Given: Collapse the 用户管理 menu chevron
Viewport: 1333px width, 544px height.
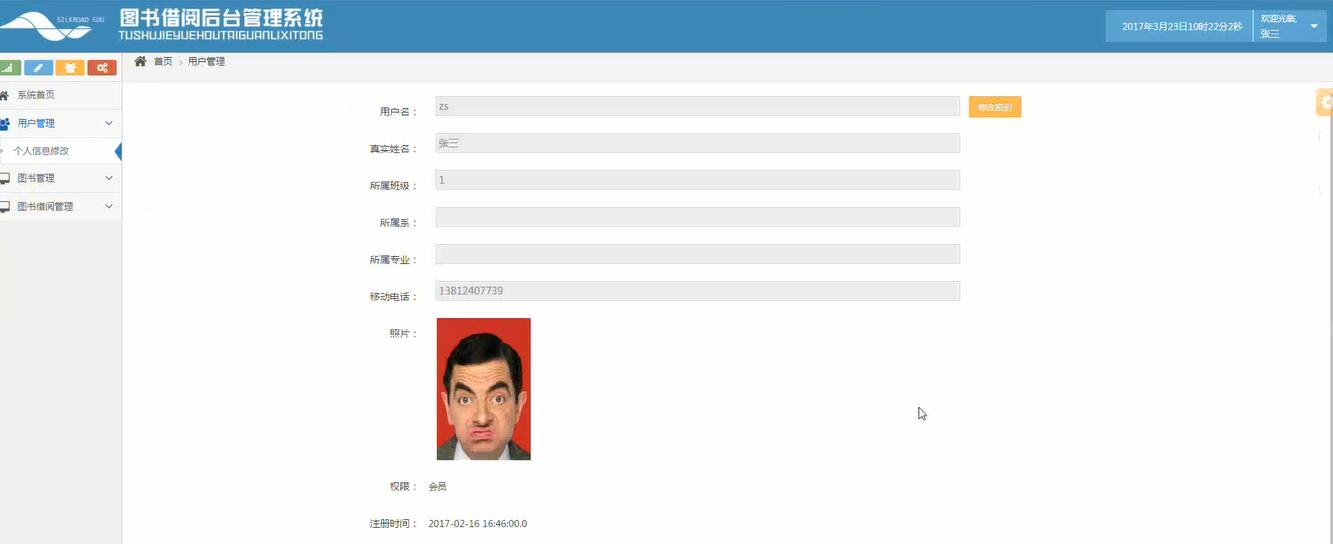Looking at the screenshot, I should (109, 123).
